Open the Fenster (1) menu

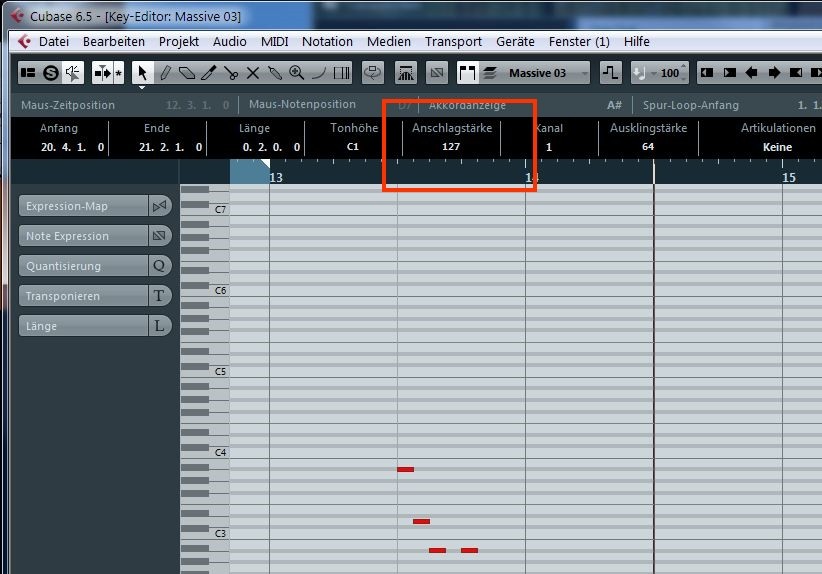pos(579,41)
